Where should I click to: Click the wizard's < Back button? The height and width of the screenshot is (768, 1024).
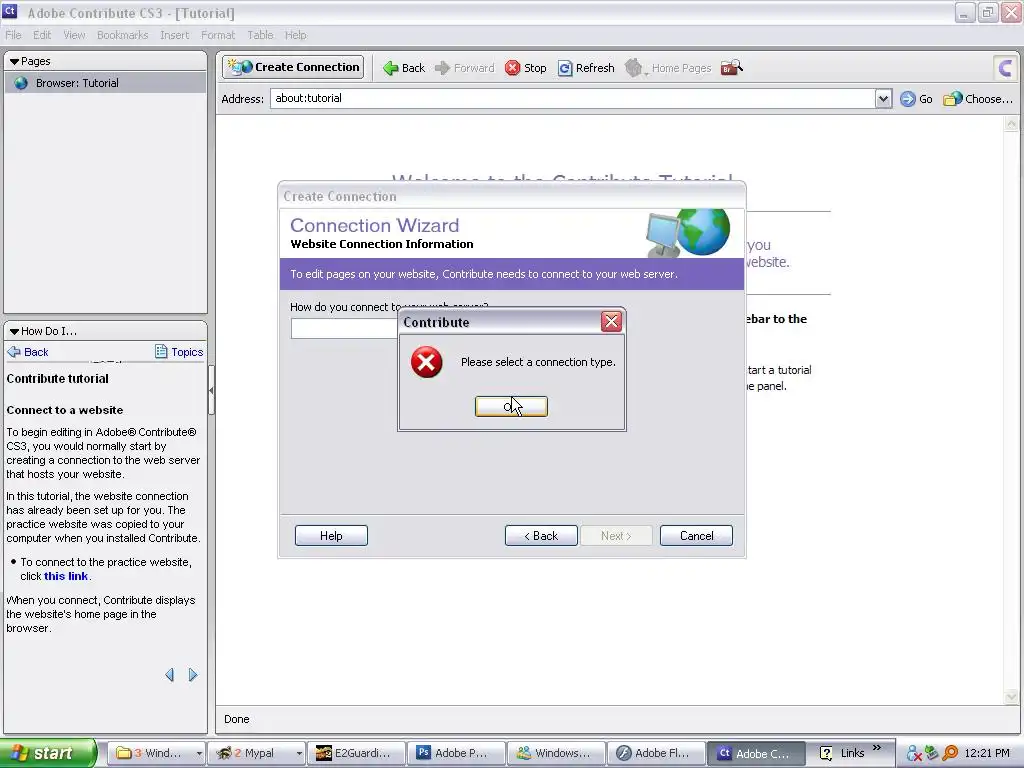(x=541, y=536)
